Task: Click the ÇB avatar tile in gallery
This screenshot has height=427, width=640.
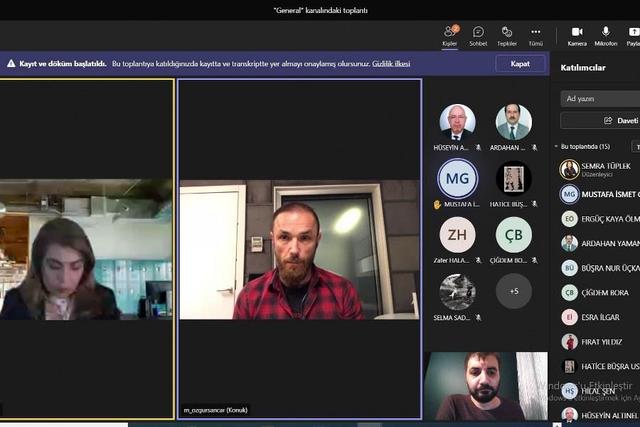Action: coord(513,235)
